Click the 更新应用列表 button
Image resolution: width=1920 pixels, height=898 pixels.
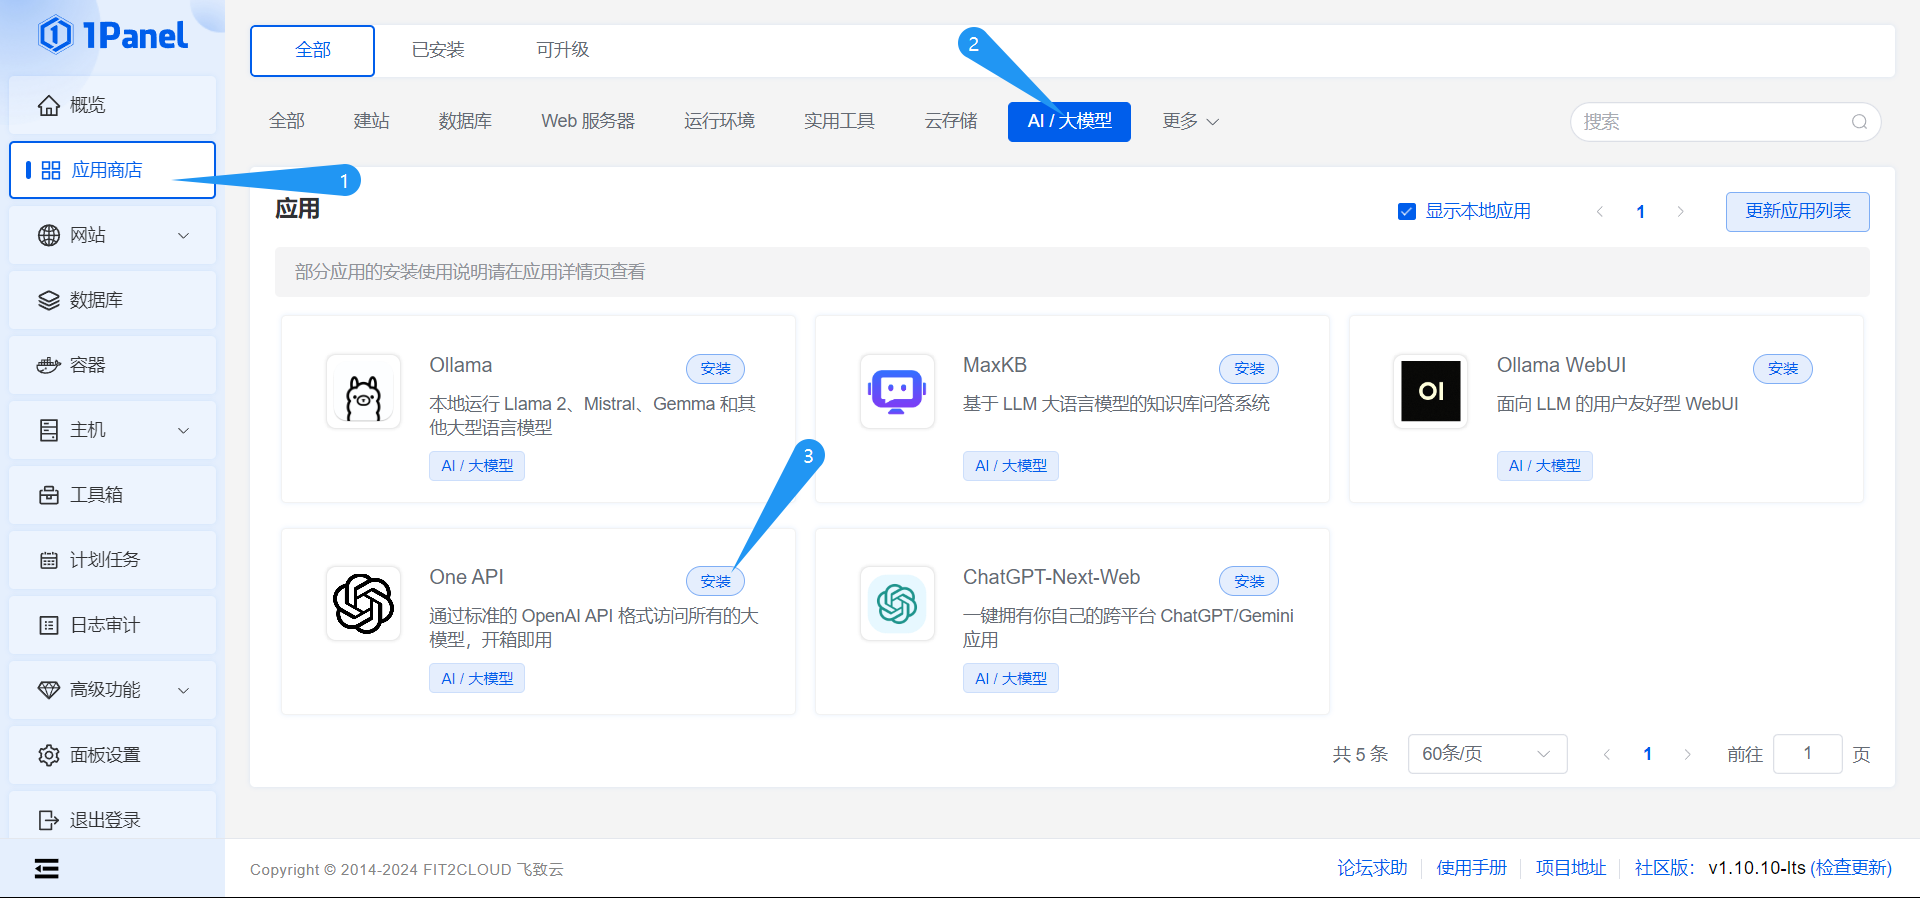(x=1797, y=211)
